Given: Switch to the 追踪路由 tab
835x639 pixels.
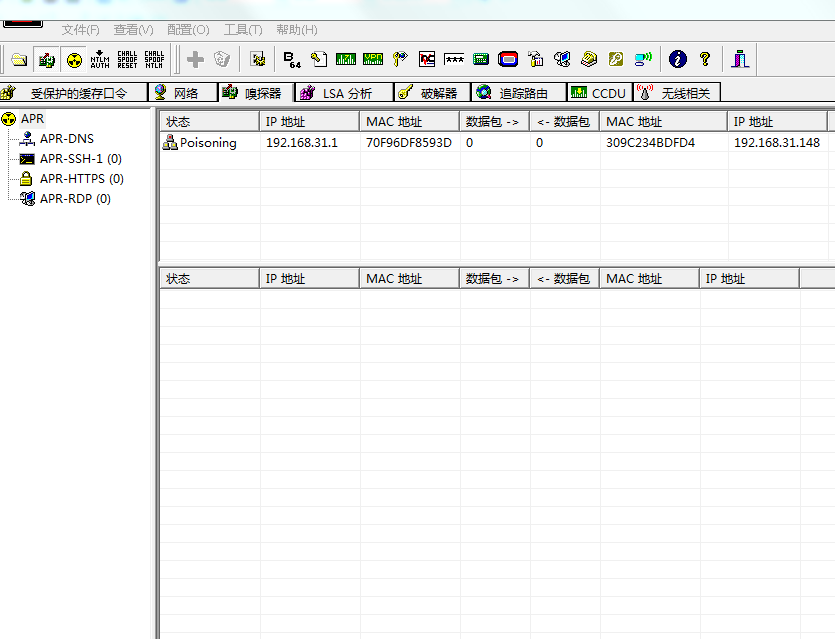Looking at the screenshot, I should click(519, 93).
